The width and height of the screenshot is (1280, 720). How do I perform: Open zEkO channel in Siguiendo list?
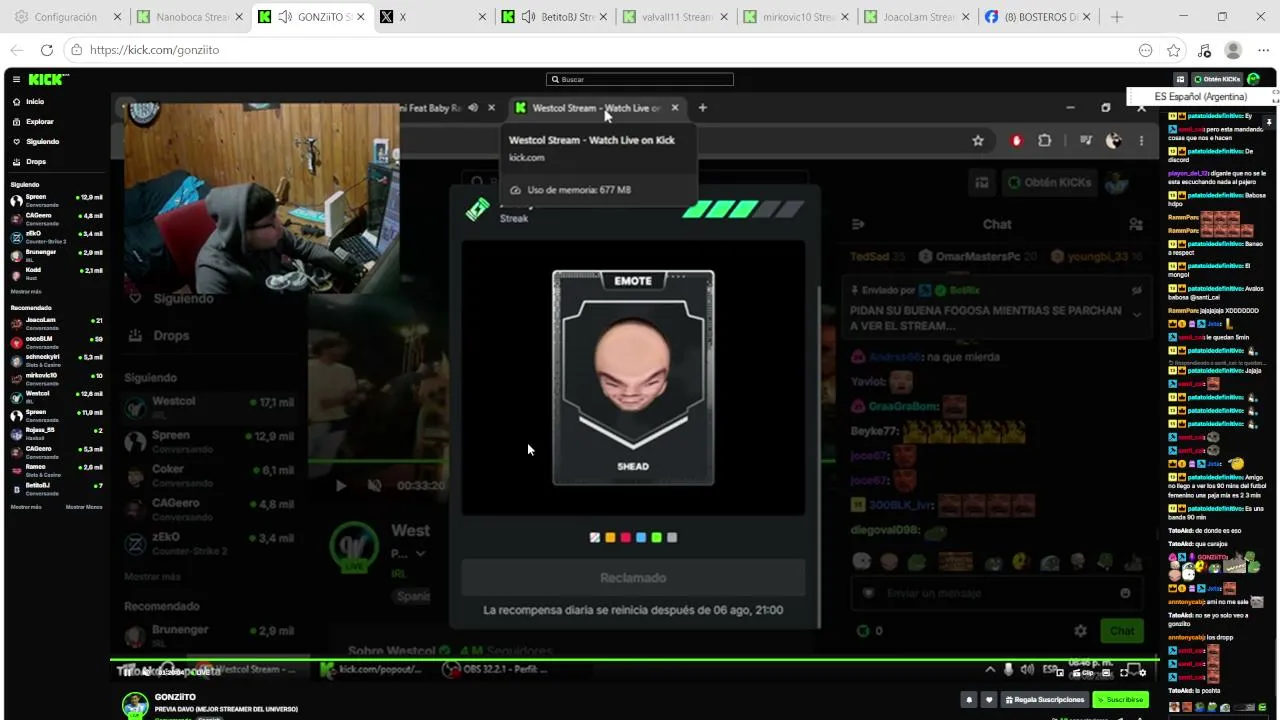pos(57,236)
